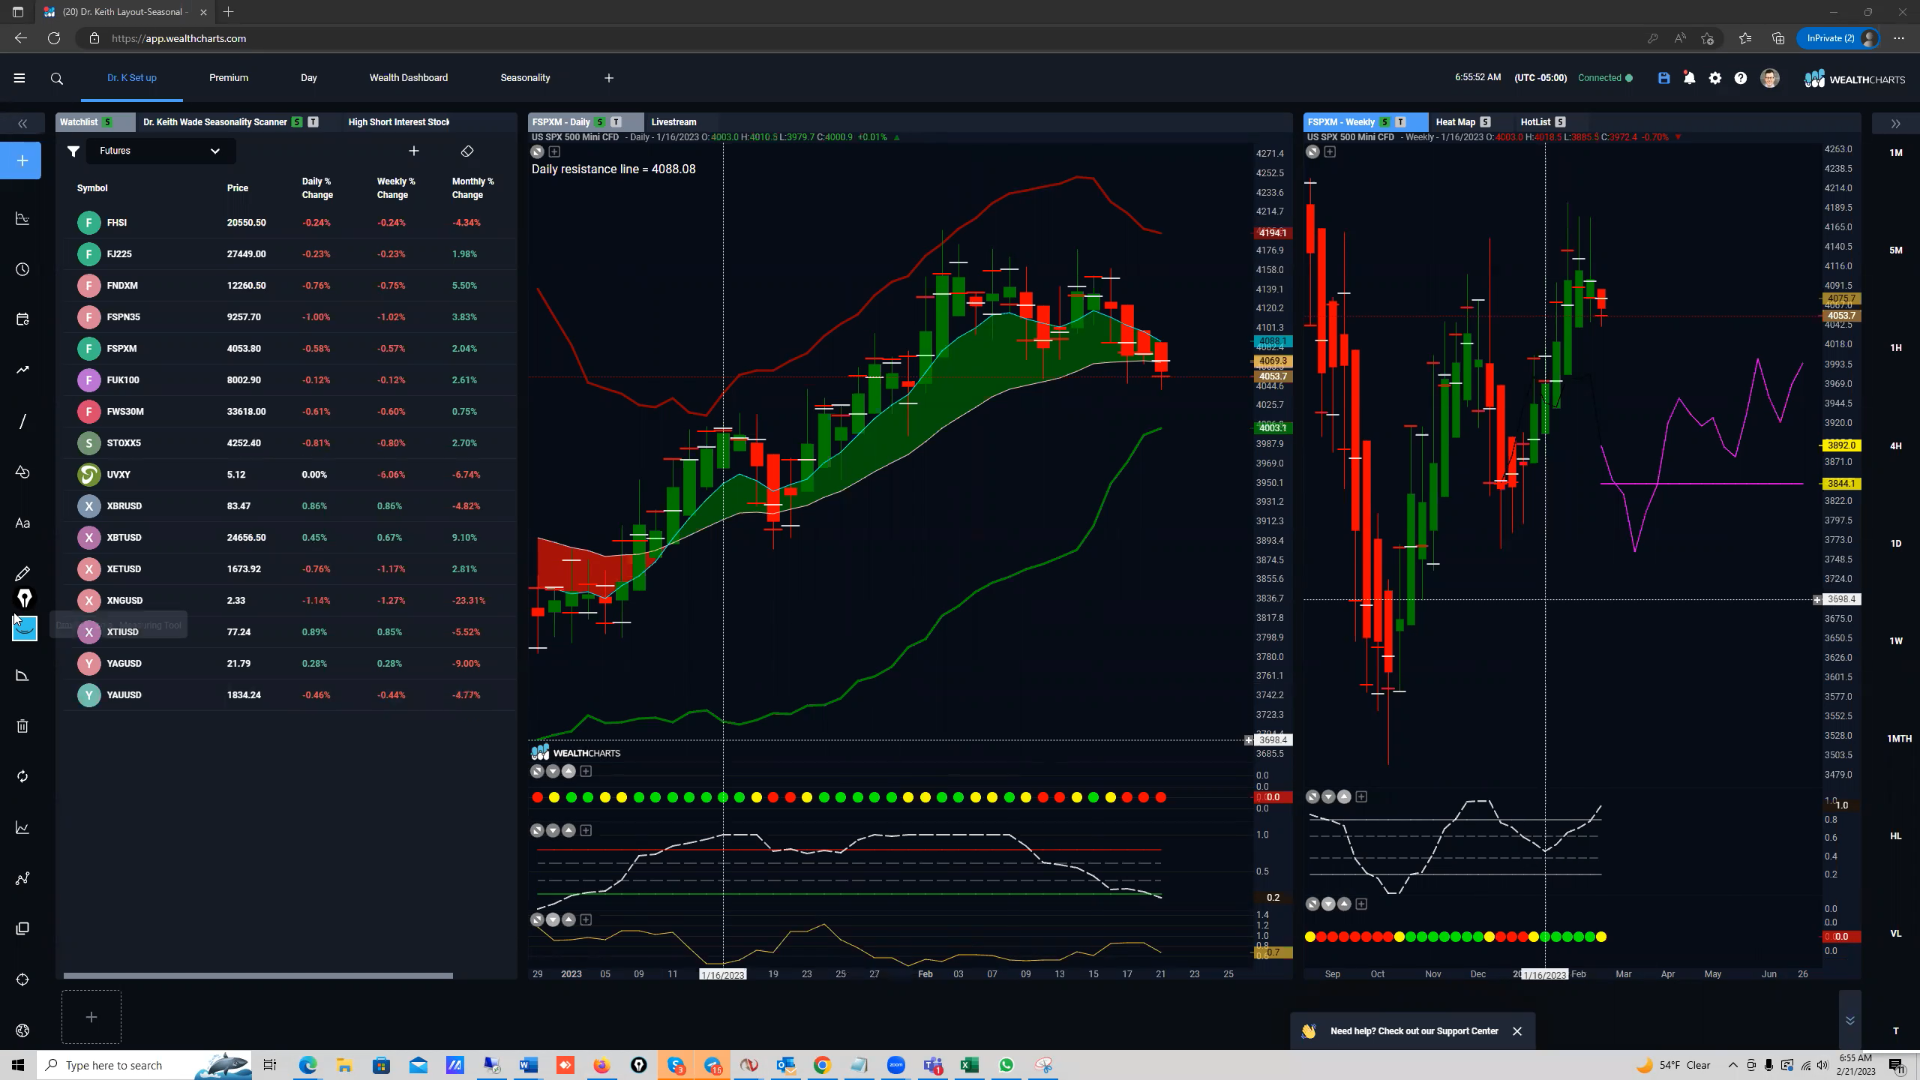This screenshot has height=1080, width=1920.
Task: Open the user profile avatar
Action: [1770, 78]
